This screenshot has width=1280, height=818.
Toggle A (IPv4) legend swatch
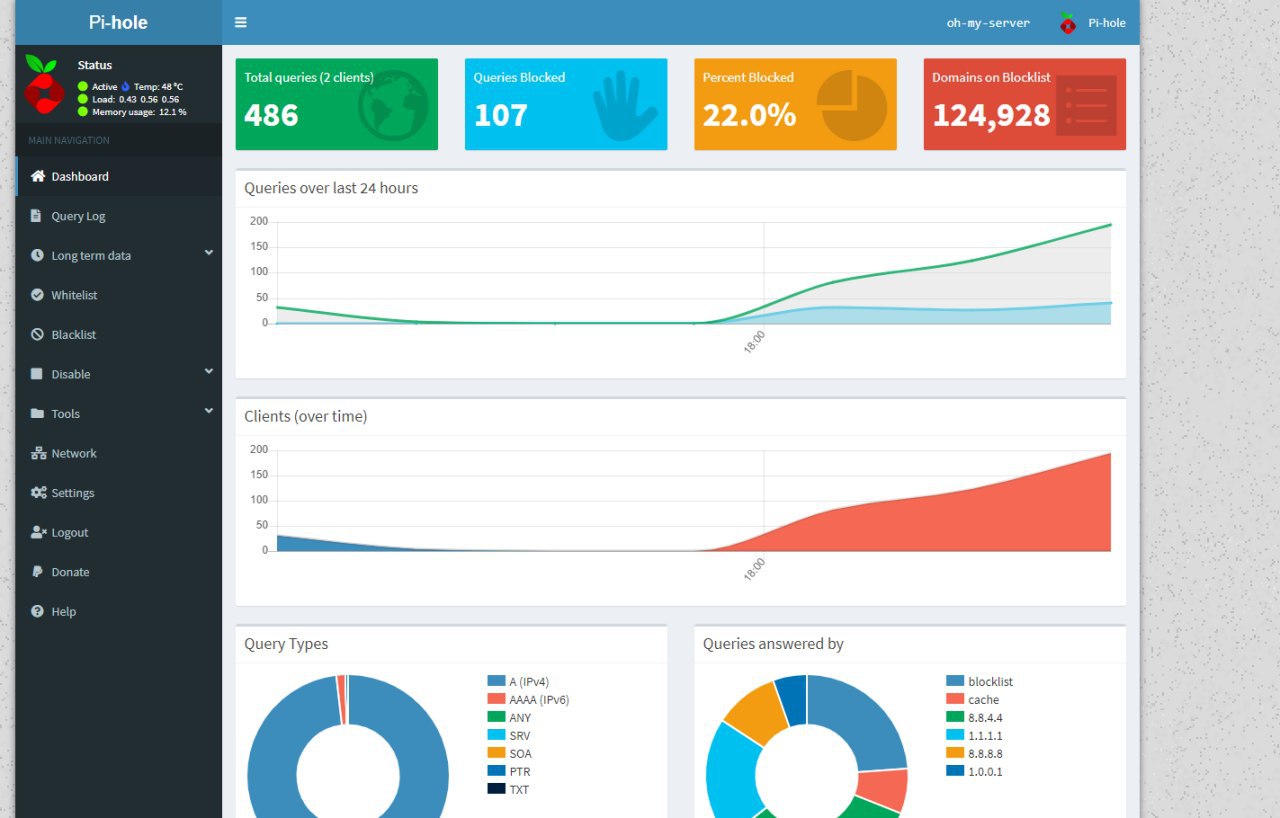tap(496, 682)
